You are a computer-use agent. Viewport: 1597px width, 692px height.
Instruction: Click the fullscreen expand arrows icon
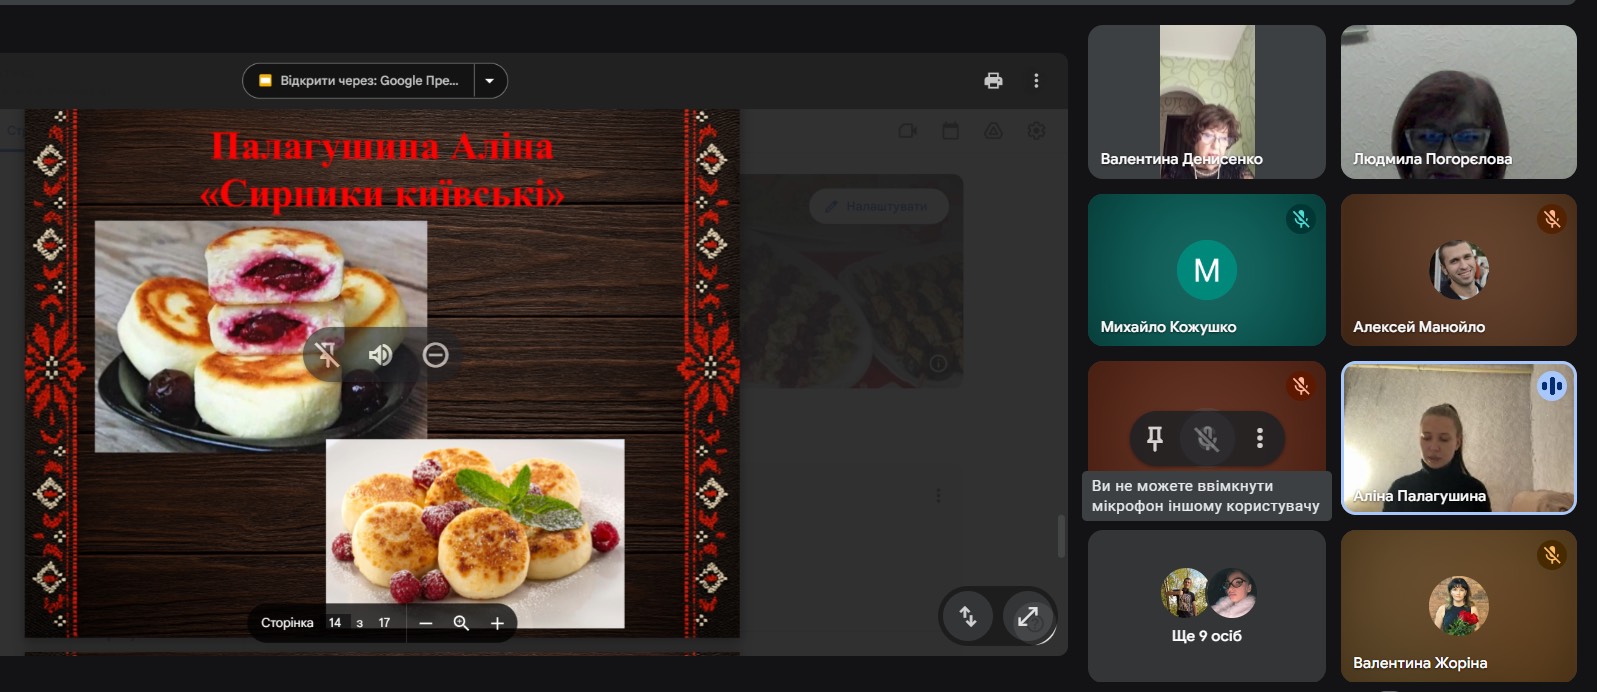(x=1028, y=616)
